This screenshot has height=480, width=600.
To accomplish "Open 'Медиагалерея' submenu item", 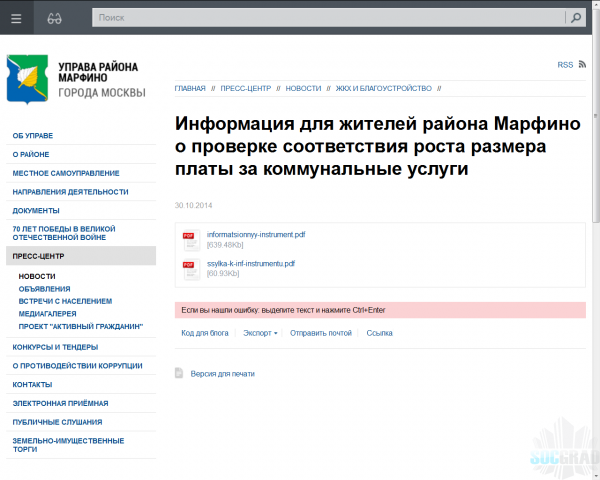I will click(49, 313).
